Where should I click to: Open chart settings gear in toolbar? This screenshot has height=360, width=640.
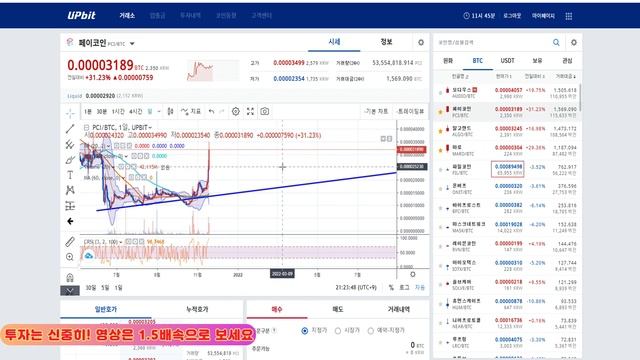pos(236,111)
